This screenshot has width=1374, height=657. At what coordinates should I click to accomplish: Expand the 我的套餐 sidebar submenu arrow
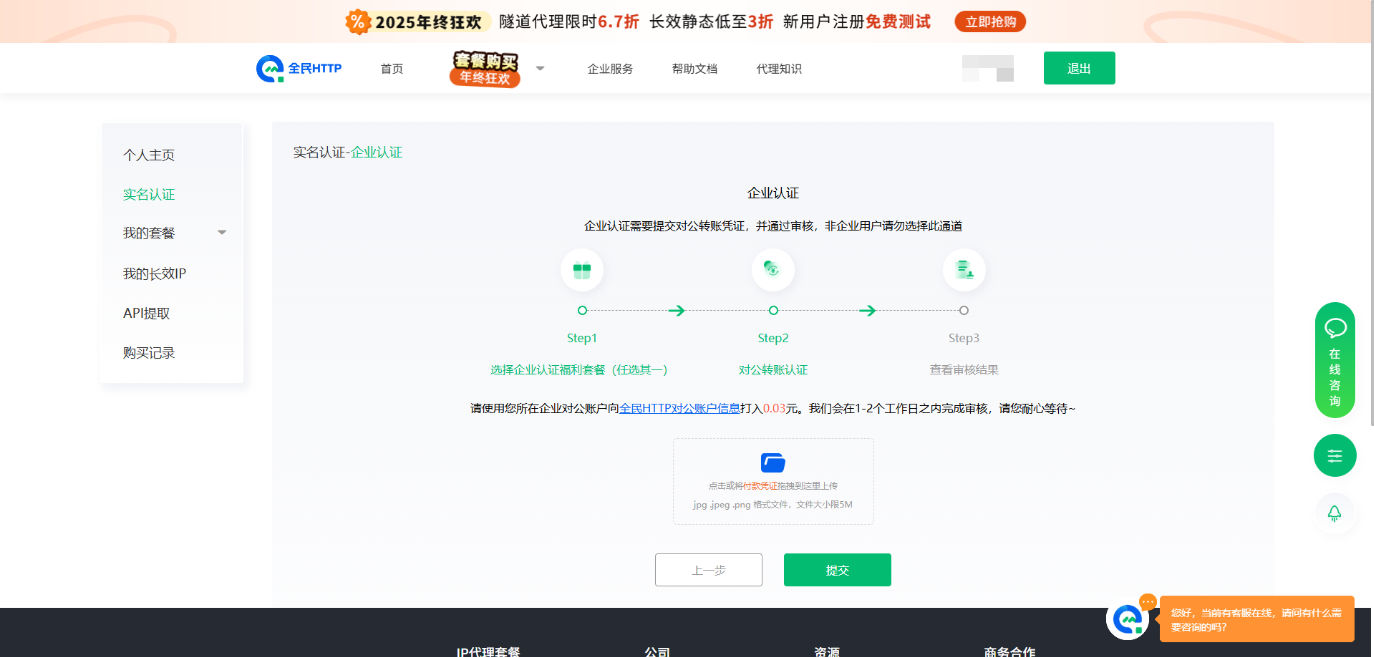pyautogui.click(x=222, y=233)
